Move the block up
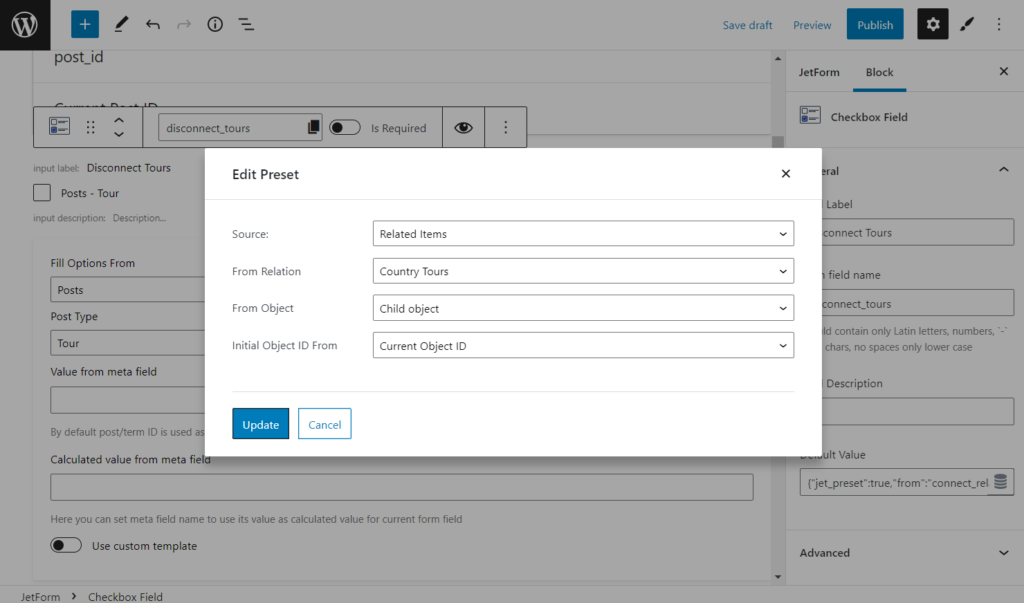 coord(119,120)
